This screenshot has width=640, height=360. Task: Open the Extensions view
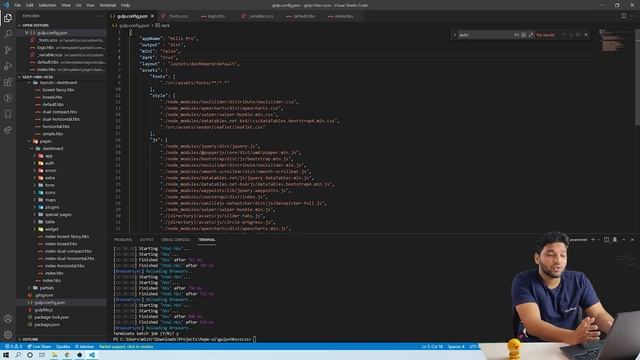(x=8, y=82)
